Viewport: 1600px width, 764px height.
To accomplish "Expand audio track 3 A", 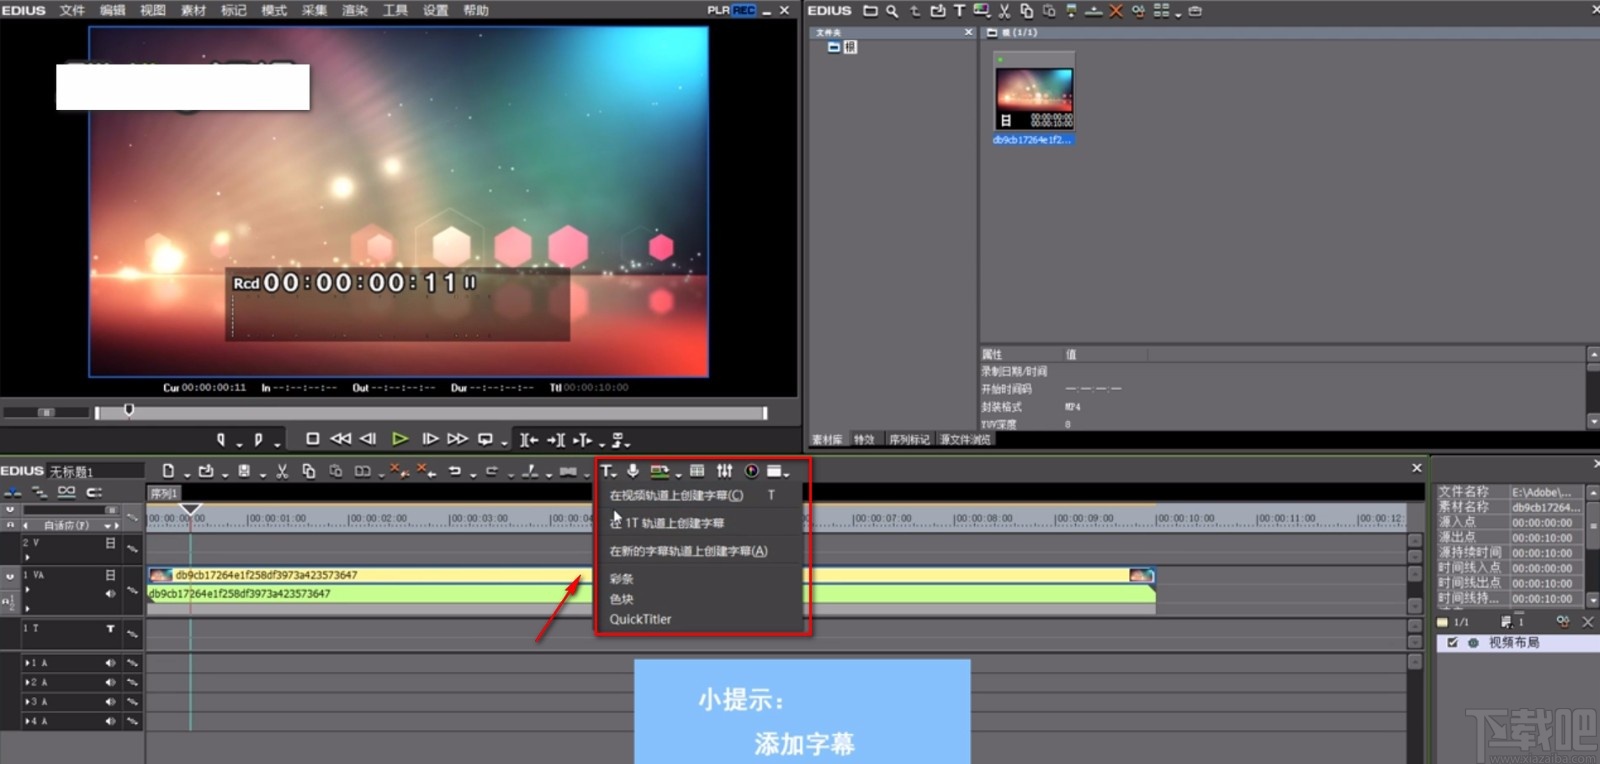I will [27, 701].
